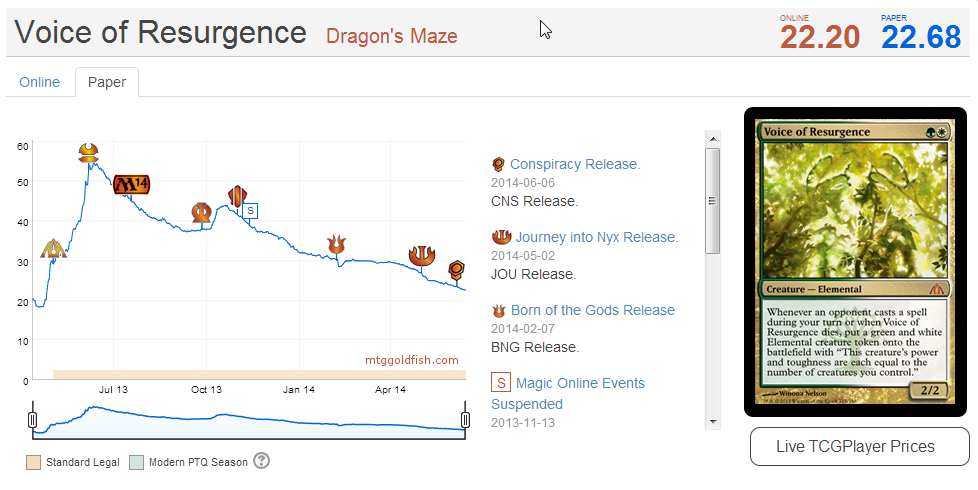978x490 pixels.
Task: Open the Conspiracy Release link
Action: [575, 164]
